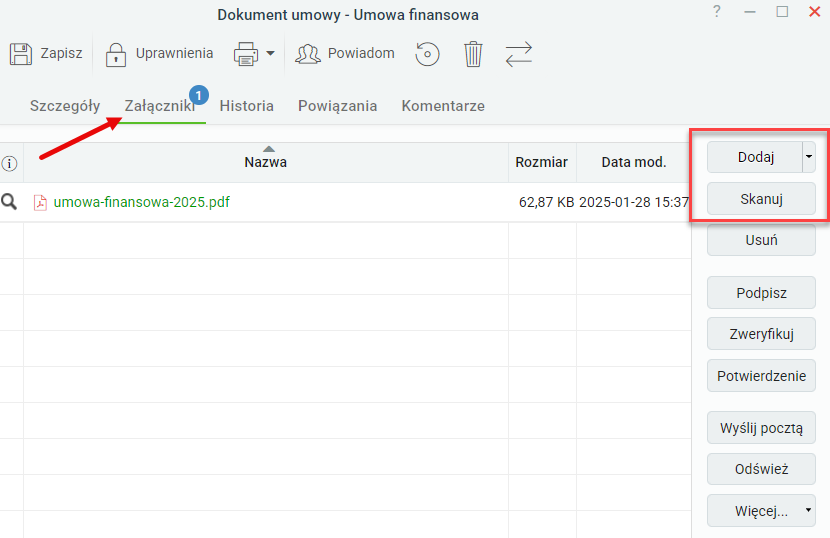Click the Usuń button
This screenshot has width=830, height=538.
click(761, 240)
